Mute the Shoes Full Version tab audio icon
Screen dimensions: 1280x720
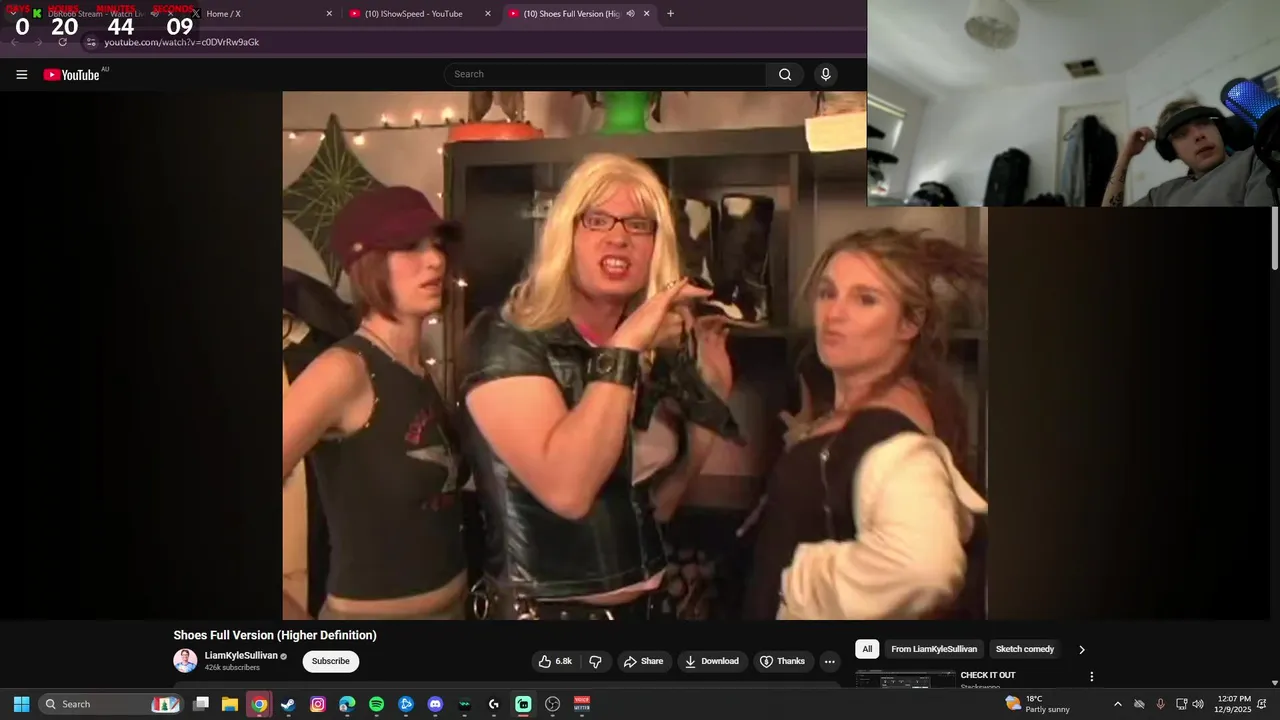[x=631, y=14]
